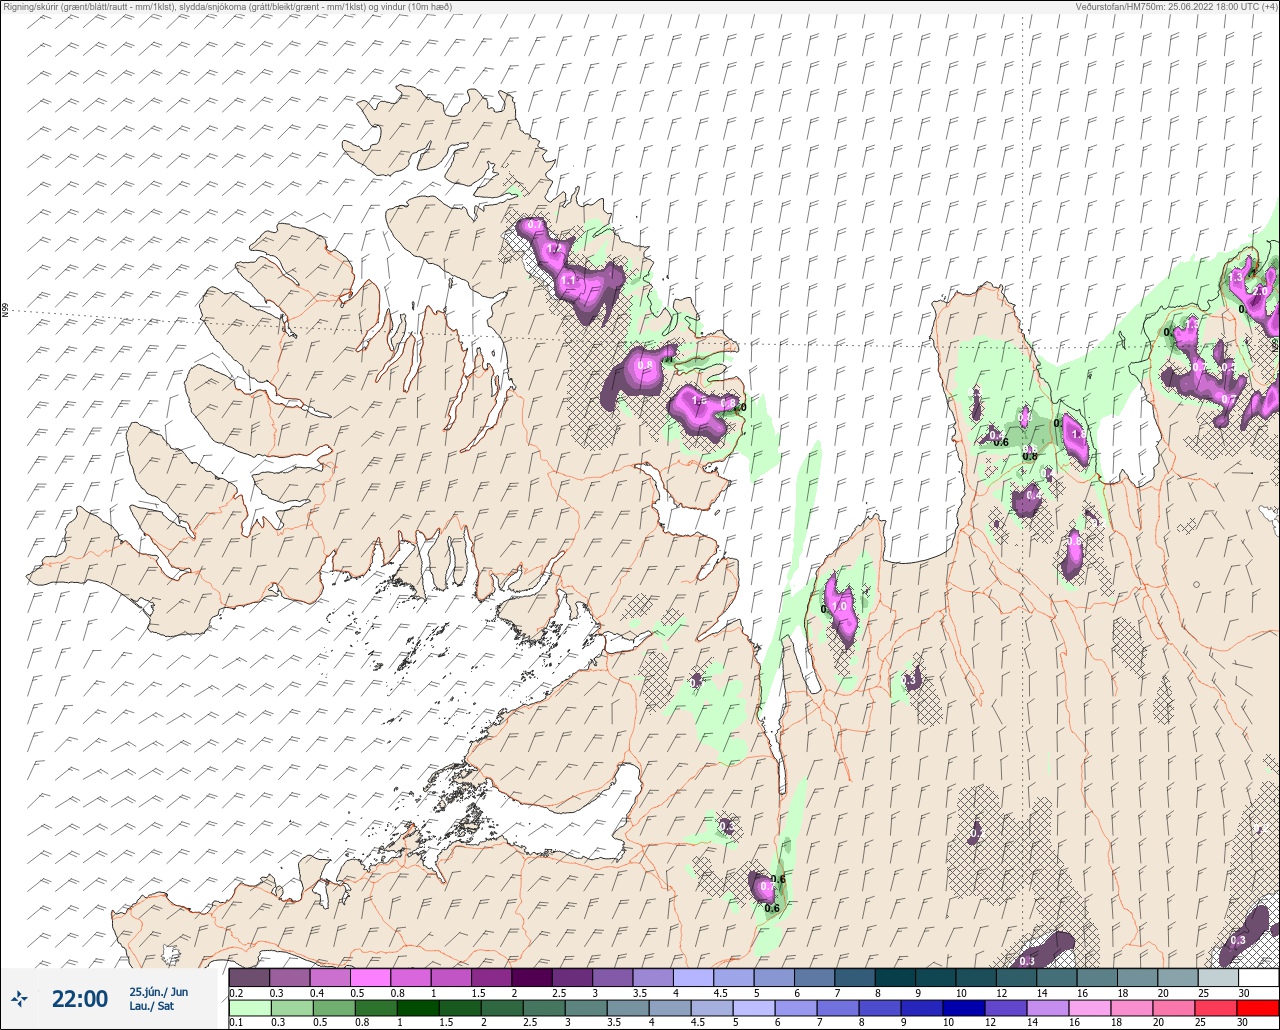Click the 1.2 precipitation value on the northwest peninsula
The width and height of the screenshot is (1280, 1030).
[555, 249]
